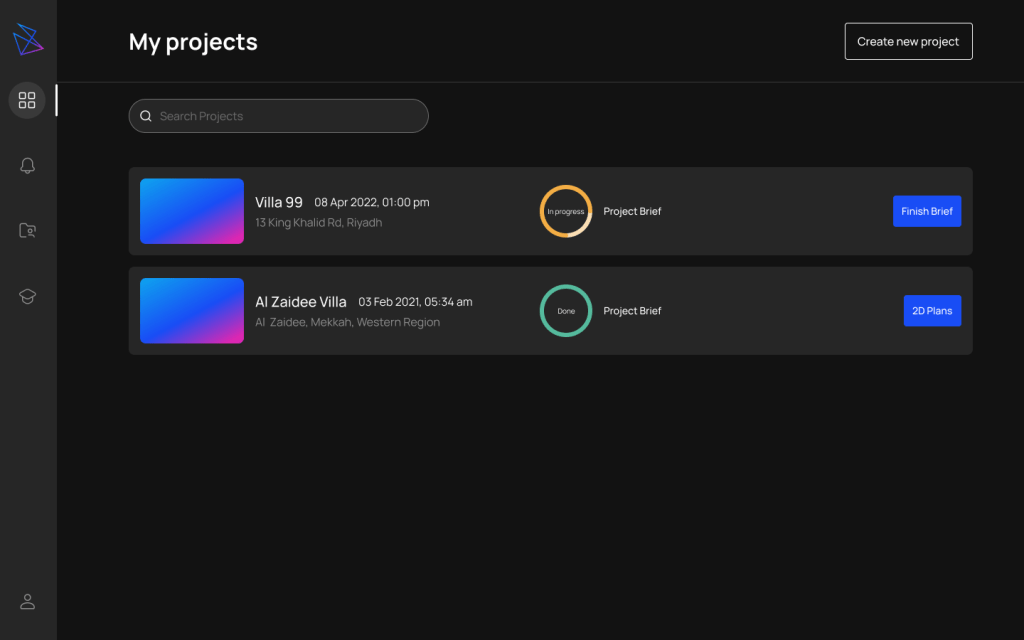1024x640 pixels.
Task: Select the Villa 99 project thumbnail
Action: [x=192, y=211]
